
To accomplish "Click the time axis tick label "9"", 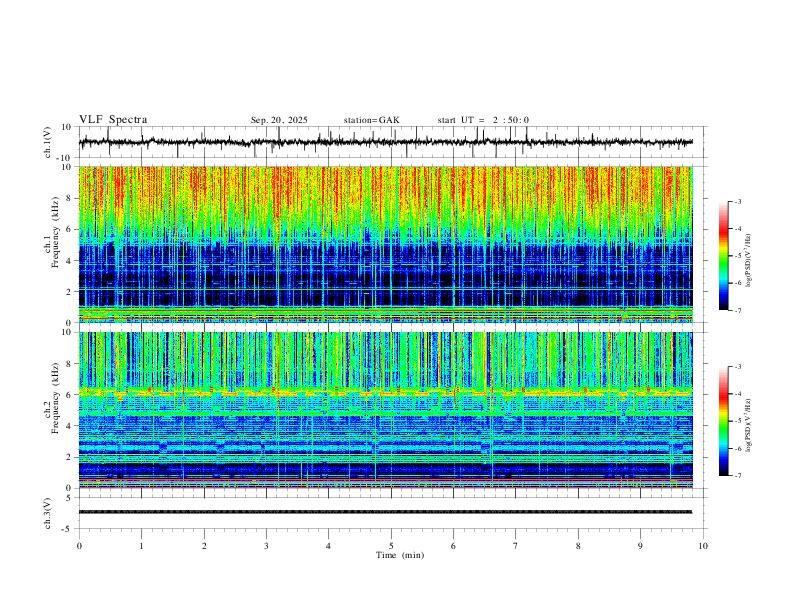I will click(x=640, y=546).
